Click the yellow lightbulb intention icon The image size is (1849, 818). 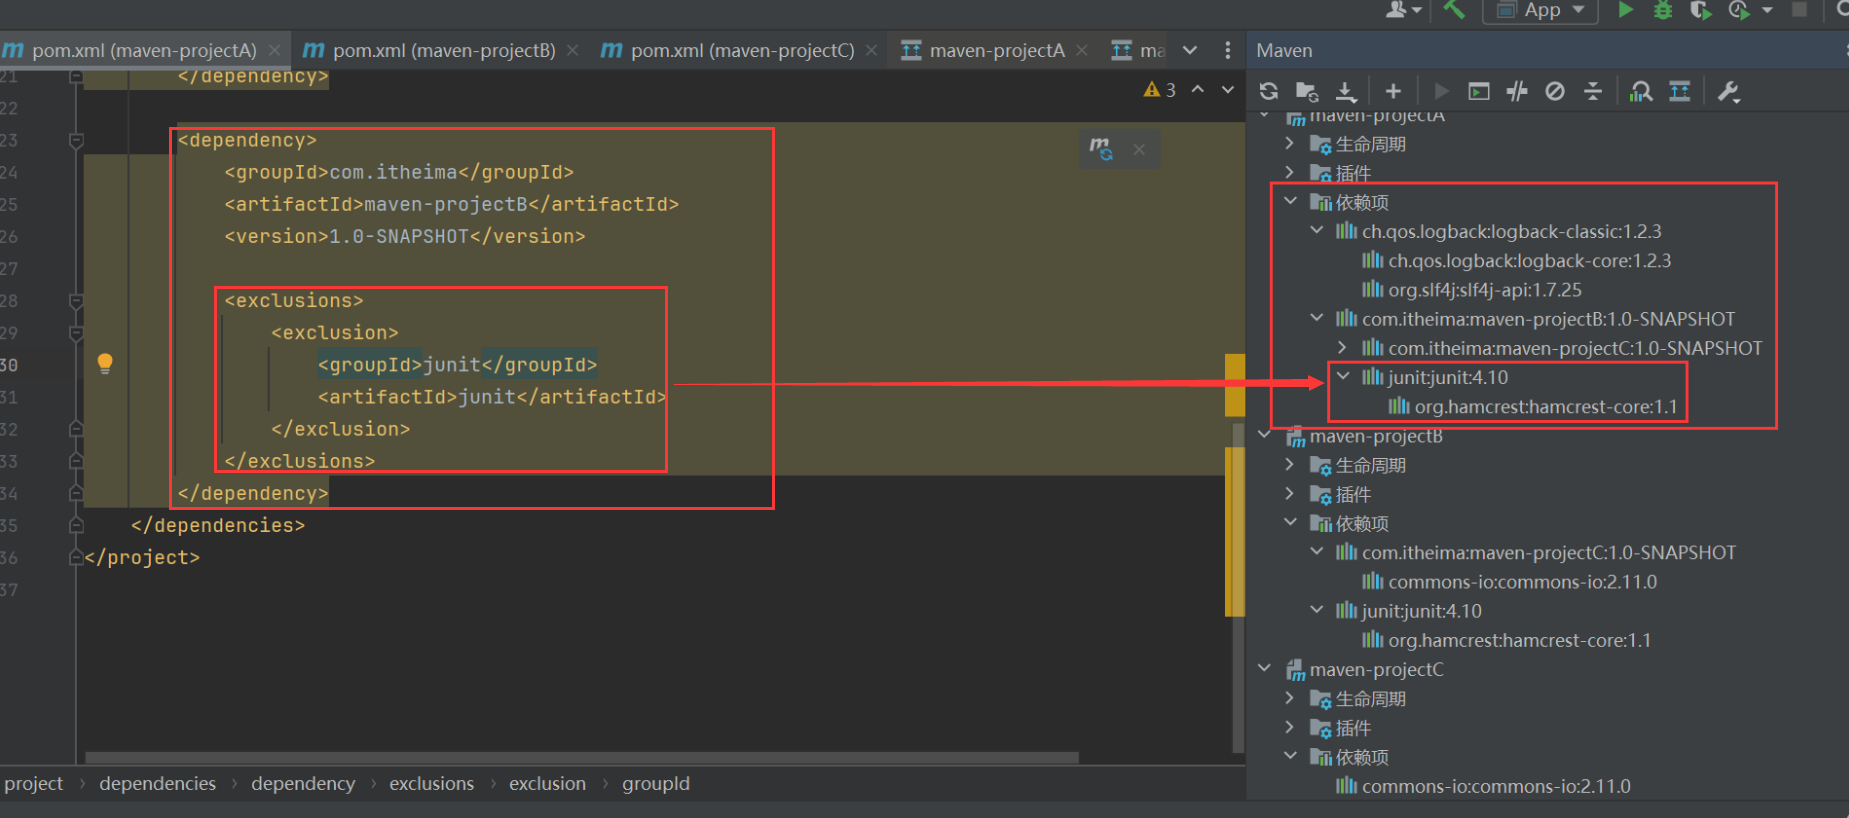[x=105, y=363]
